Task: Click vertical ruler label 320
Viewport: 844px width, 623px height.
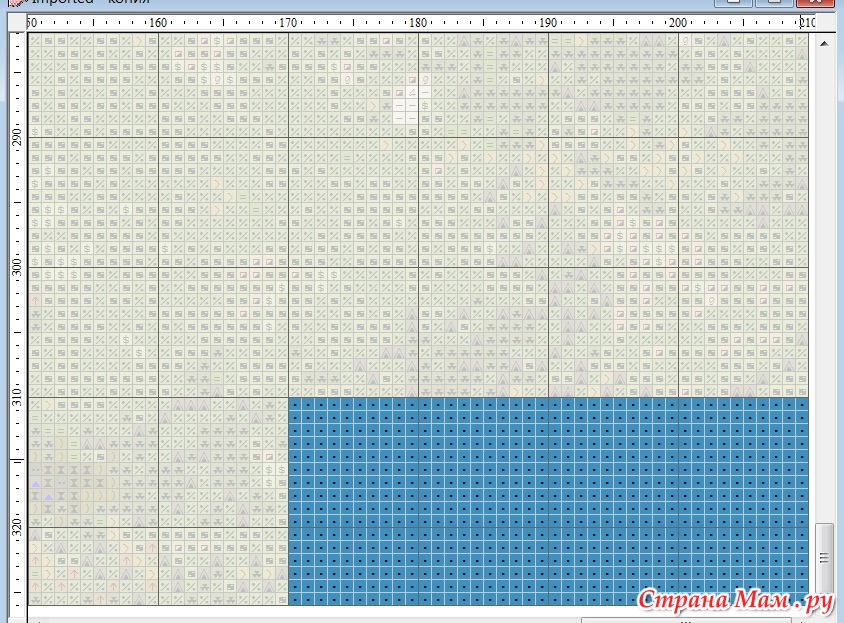Action: (17, 528)
